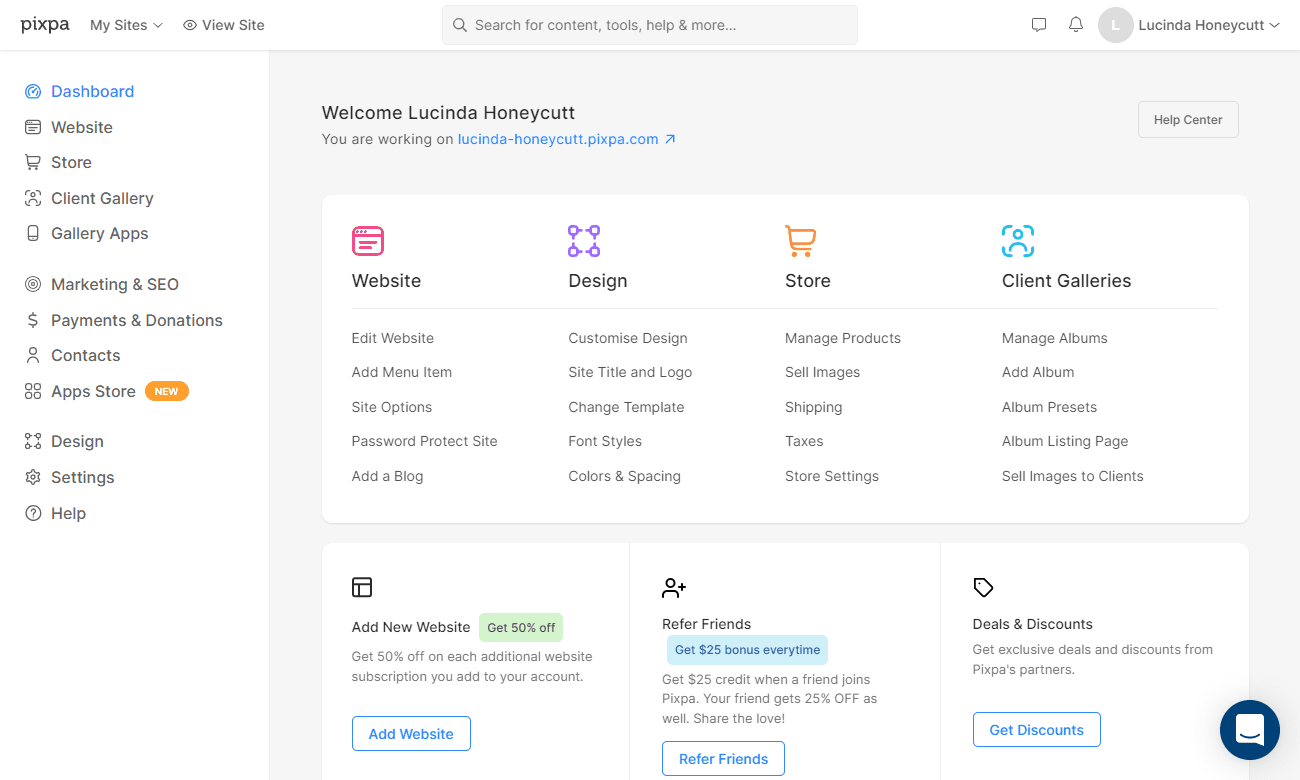Screen dimensions: 1300x780
Task: Click the Edit Website link
Action: click(393, 338)
